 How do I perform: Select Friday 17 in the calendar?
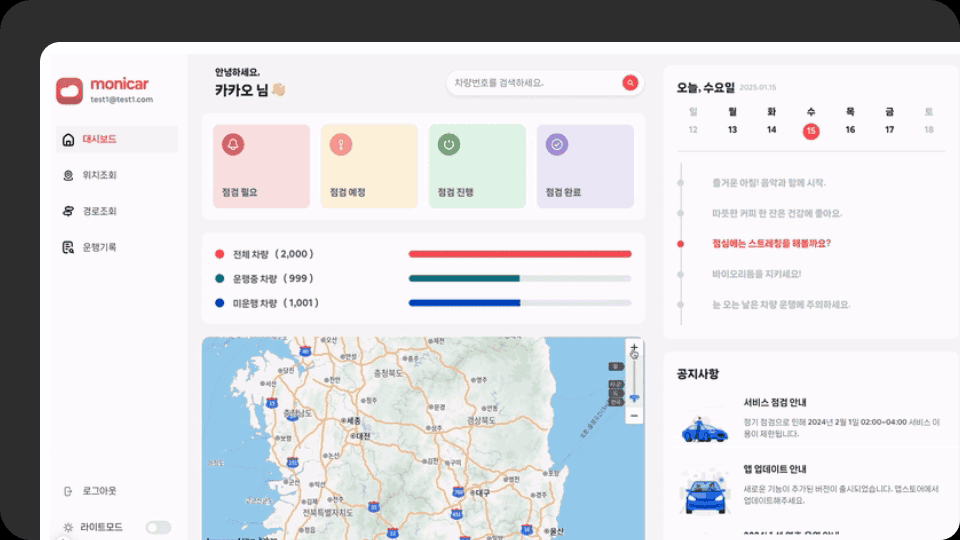(x=890, y=130)
